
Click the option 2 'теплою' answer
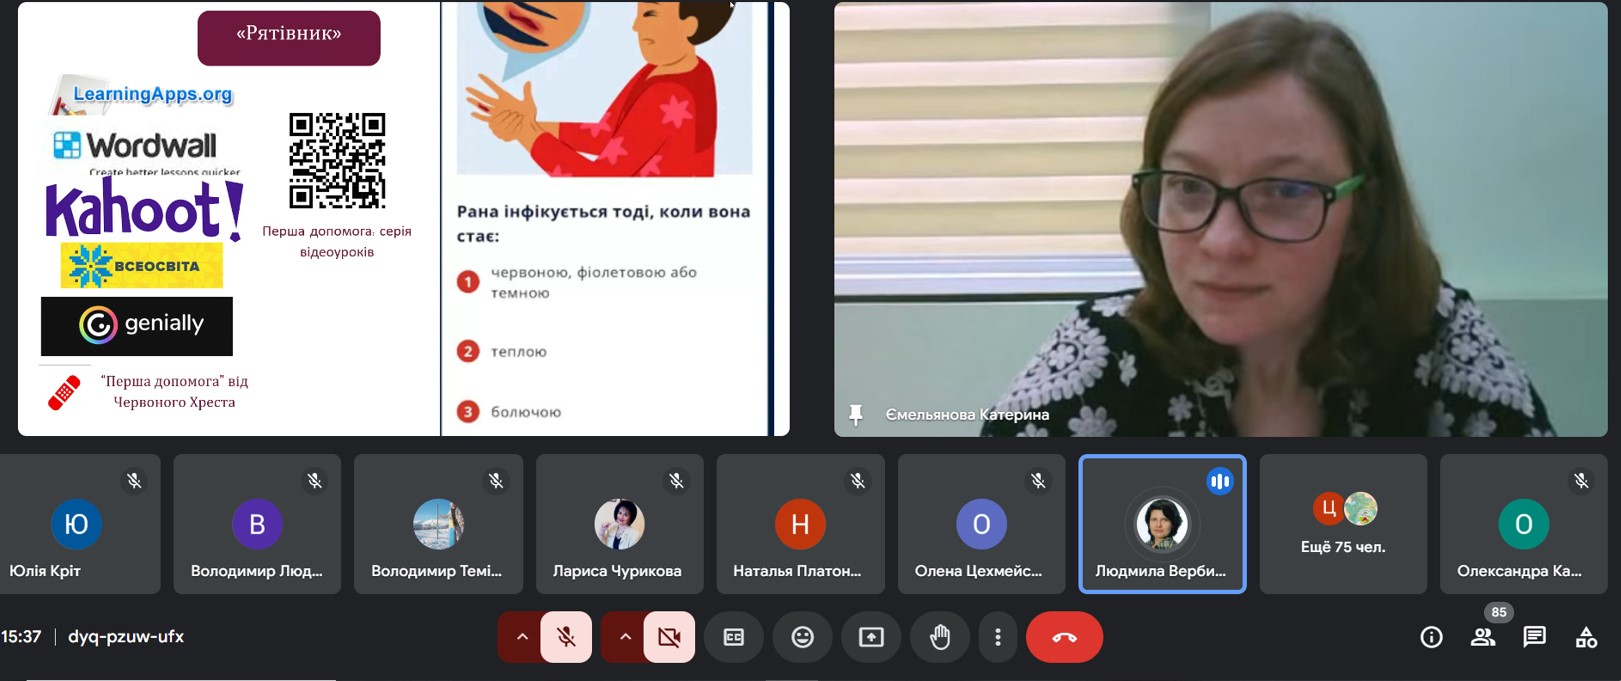tap(518, 352)
